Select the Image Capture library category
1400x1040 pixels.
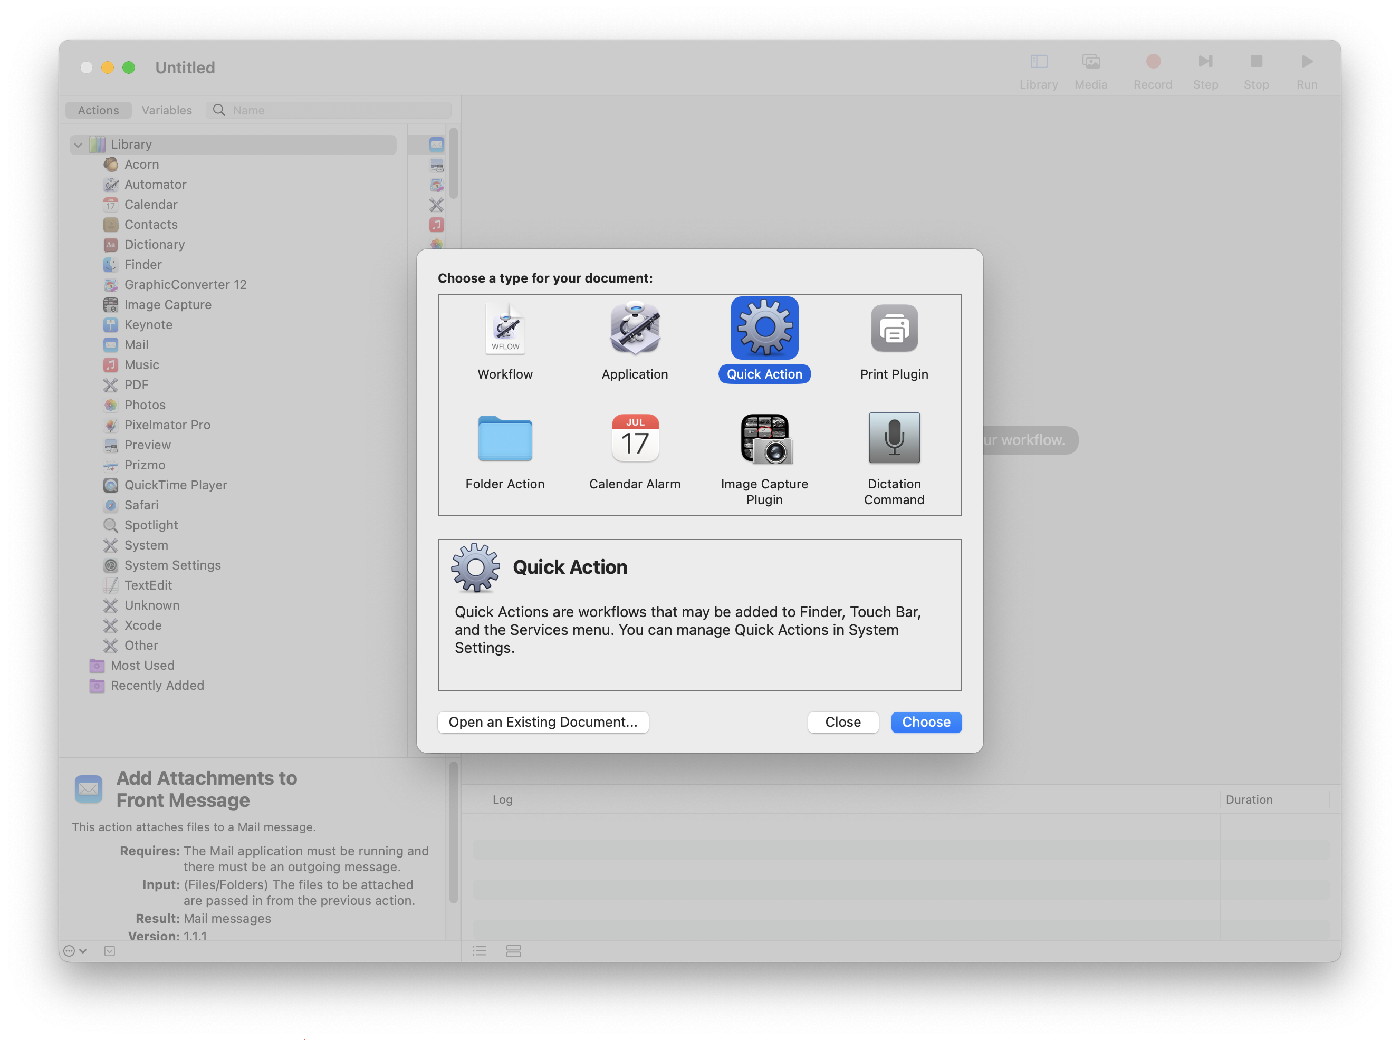tap(168, 305)
